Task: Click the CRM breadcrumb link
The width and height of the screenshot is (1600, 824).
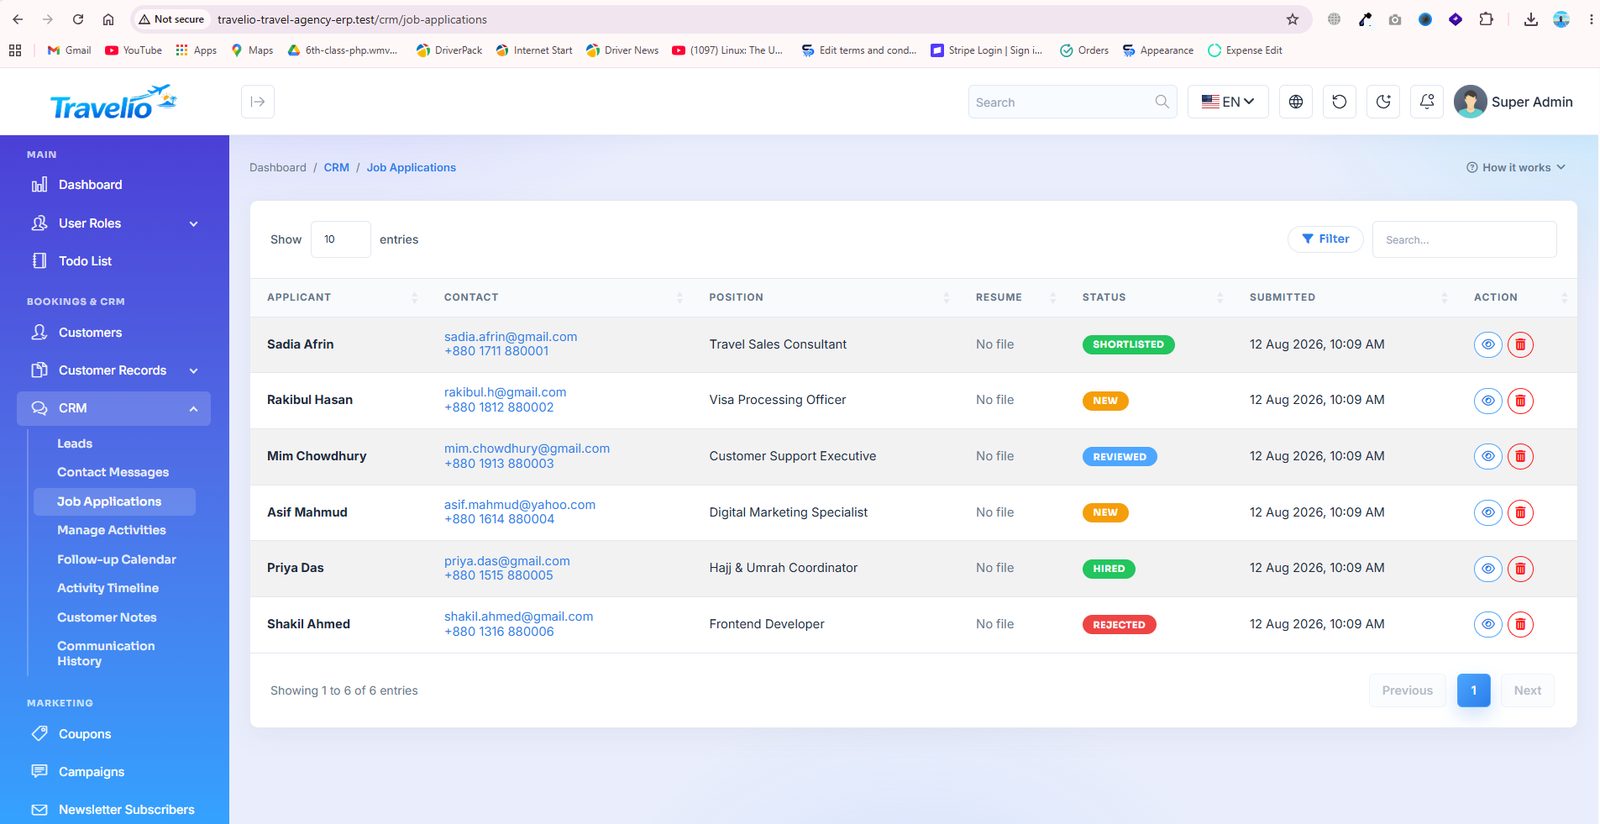Action: pos(337,167)
